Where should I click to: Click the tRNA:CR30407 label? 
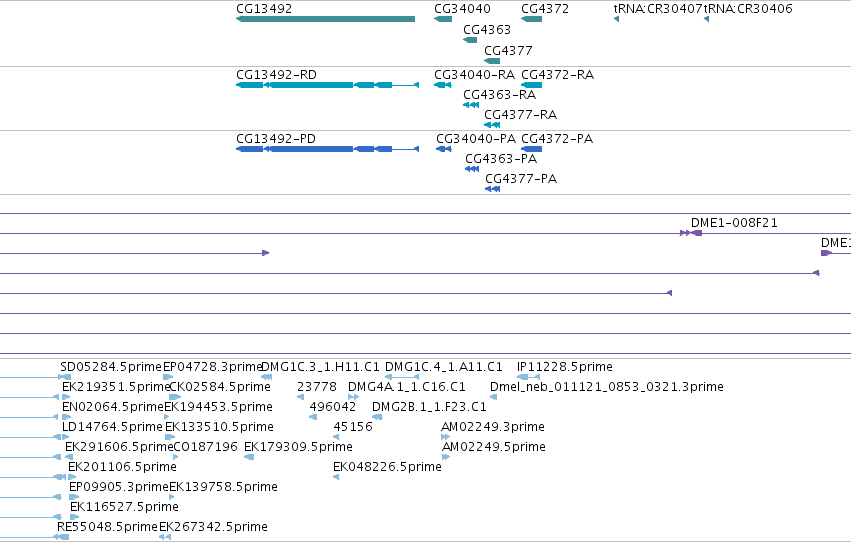point(657,9)
